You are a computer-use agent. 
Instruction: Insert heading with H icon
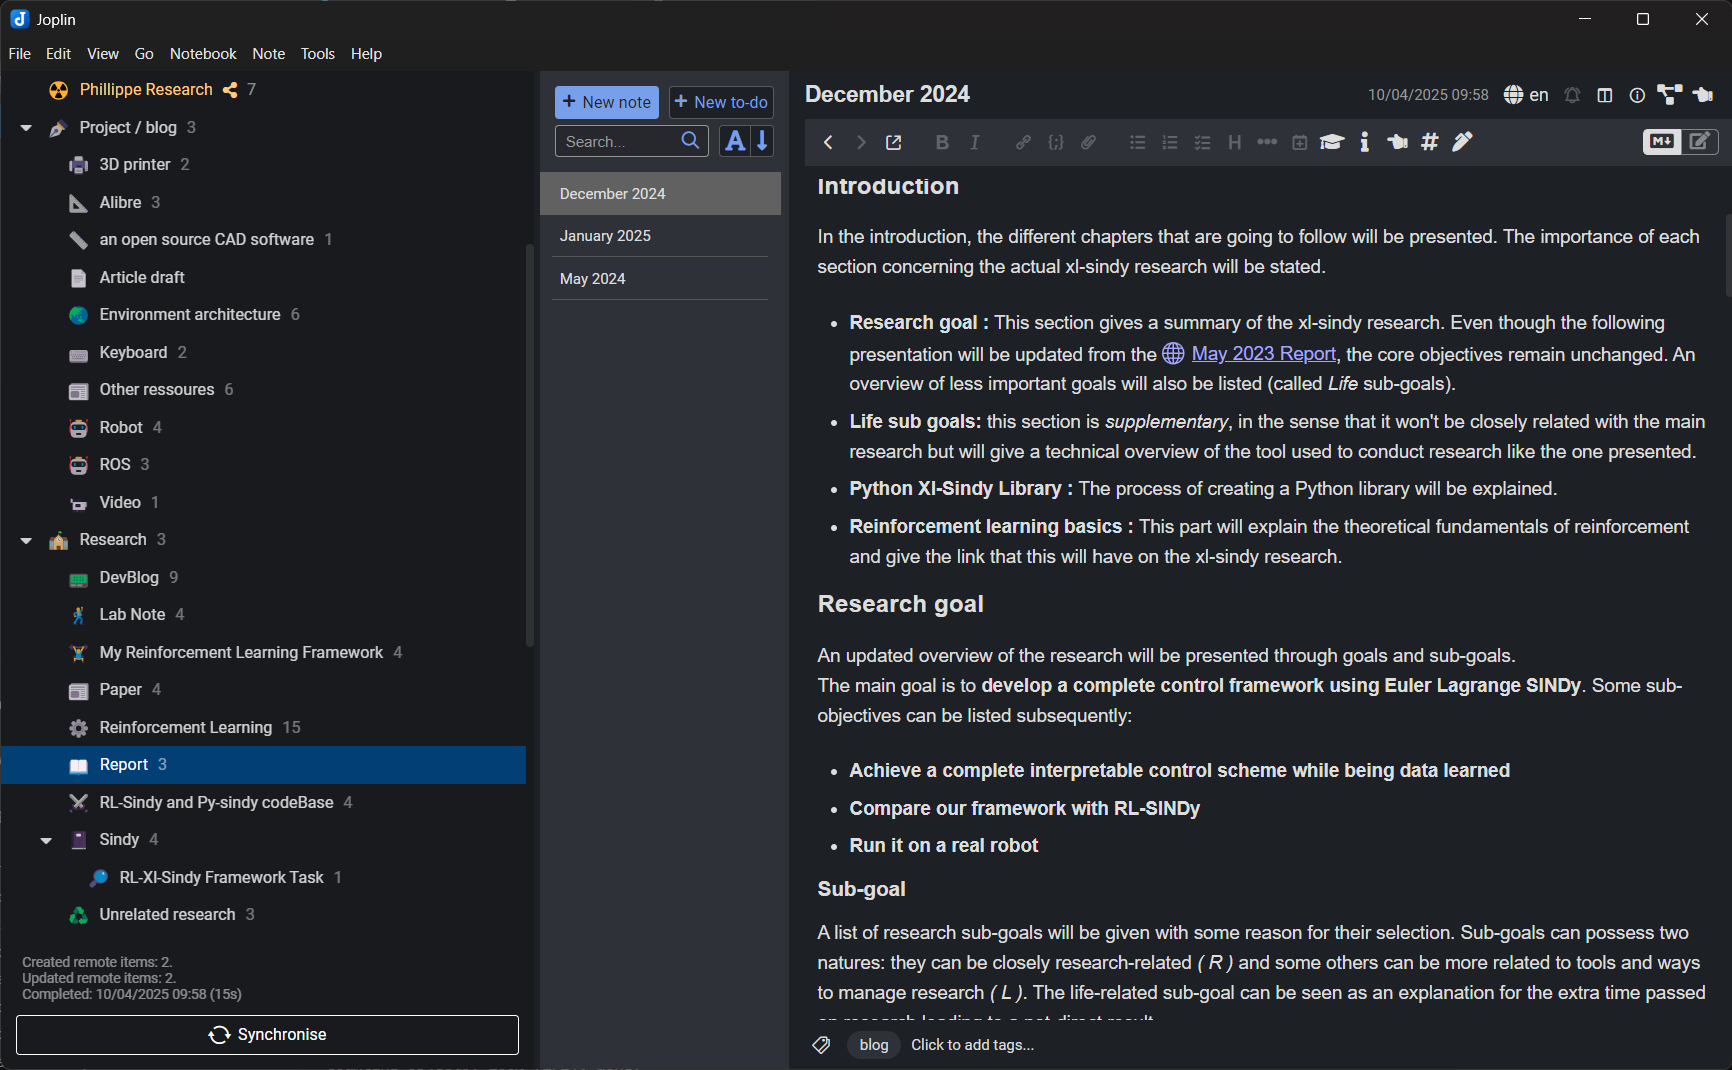point(1235,142)
